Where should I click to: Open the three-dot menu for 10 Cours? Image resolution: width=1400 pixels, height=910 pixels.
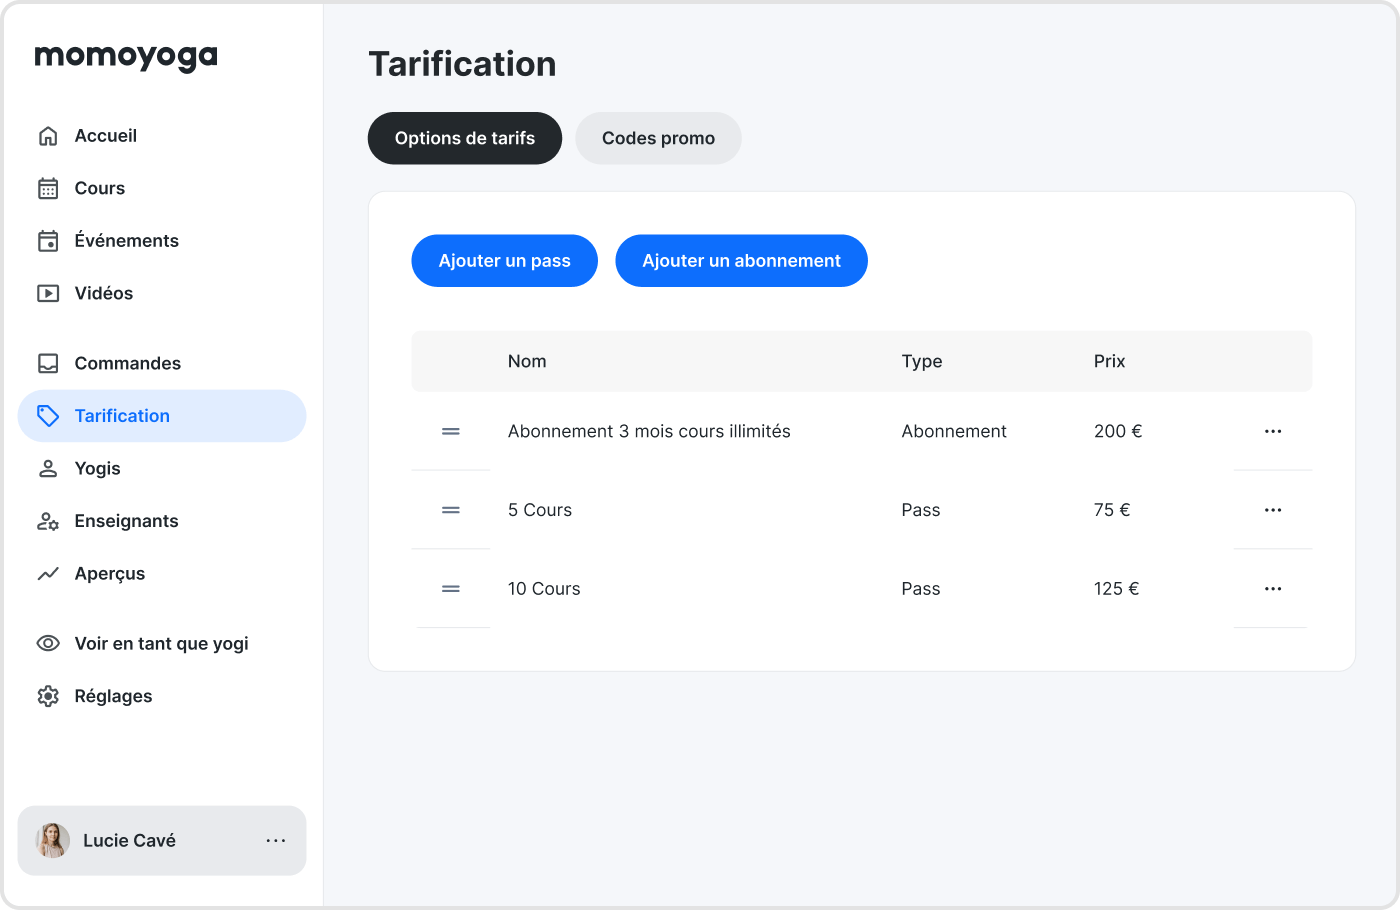[x=1273, y=589]
